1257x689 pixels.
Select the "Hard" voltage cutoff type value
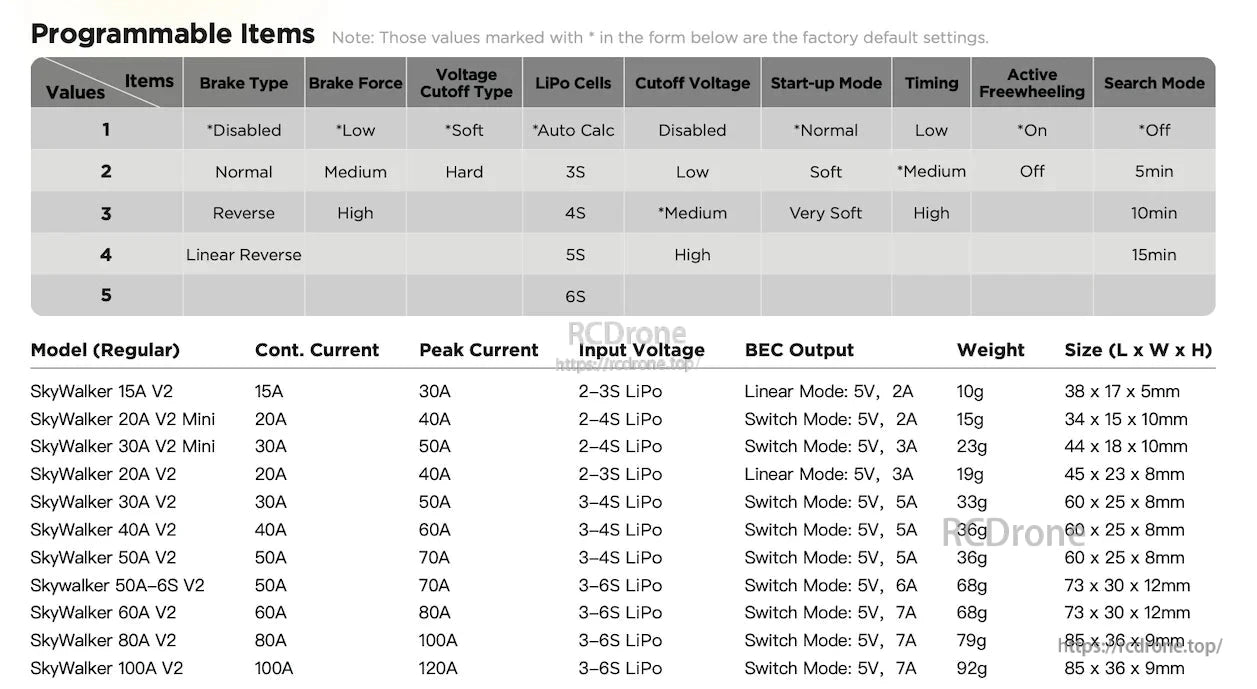coord(464,172)
